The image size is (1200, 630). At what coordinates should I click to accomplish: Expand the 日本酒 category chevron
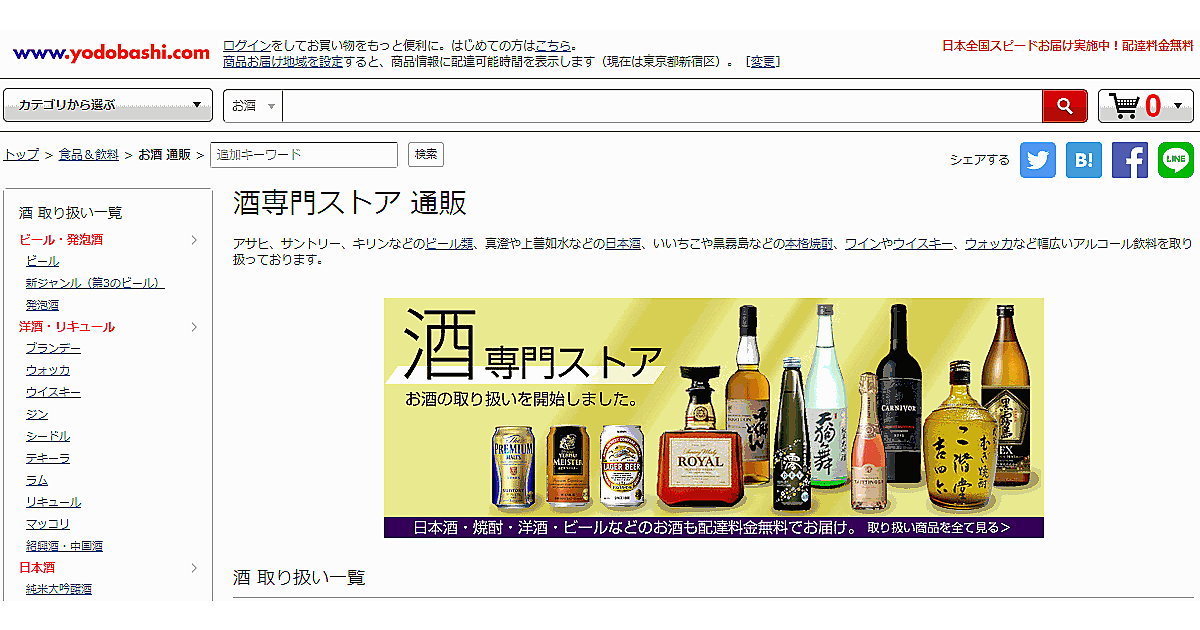click(194, 568)
